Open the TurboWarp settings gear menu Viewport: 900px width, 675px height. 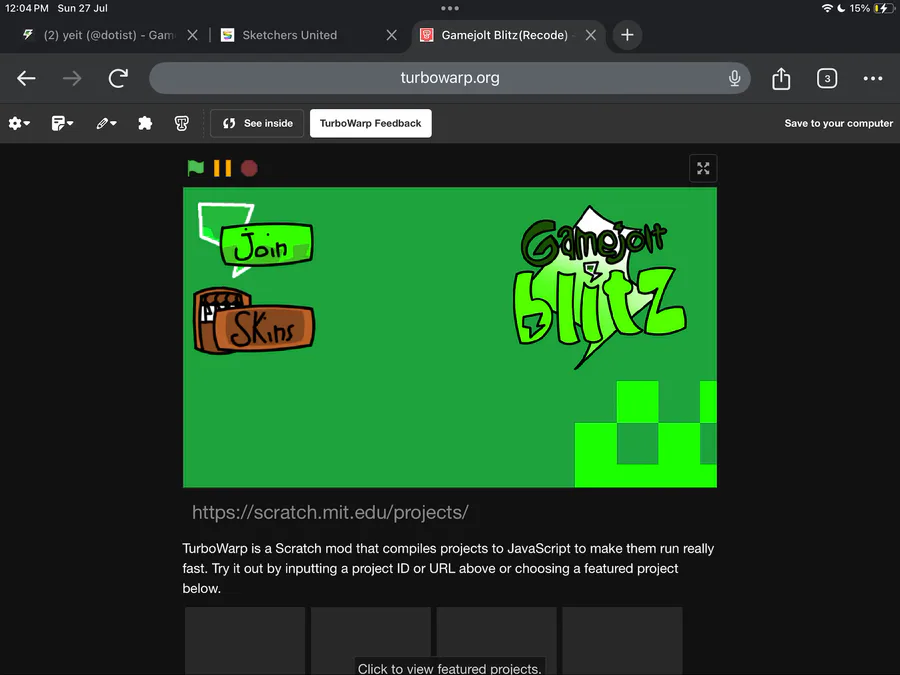tap(19, 123)
